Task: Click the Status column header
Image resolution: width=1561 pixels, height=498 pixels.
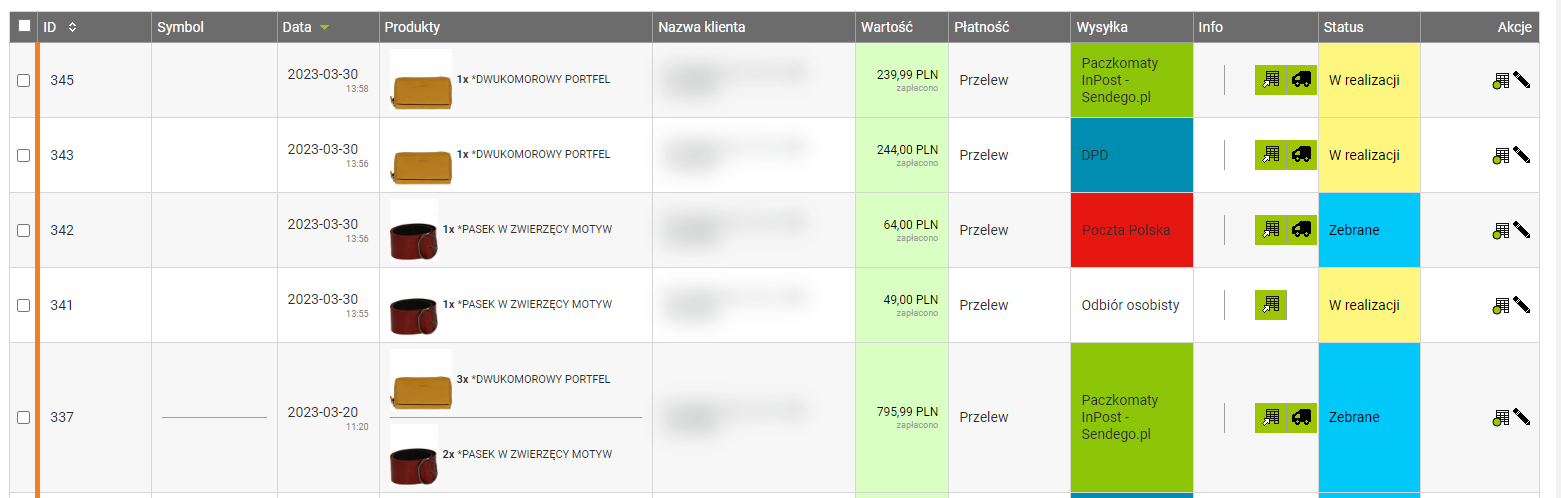Action: [x=1343, y=27]
